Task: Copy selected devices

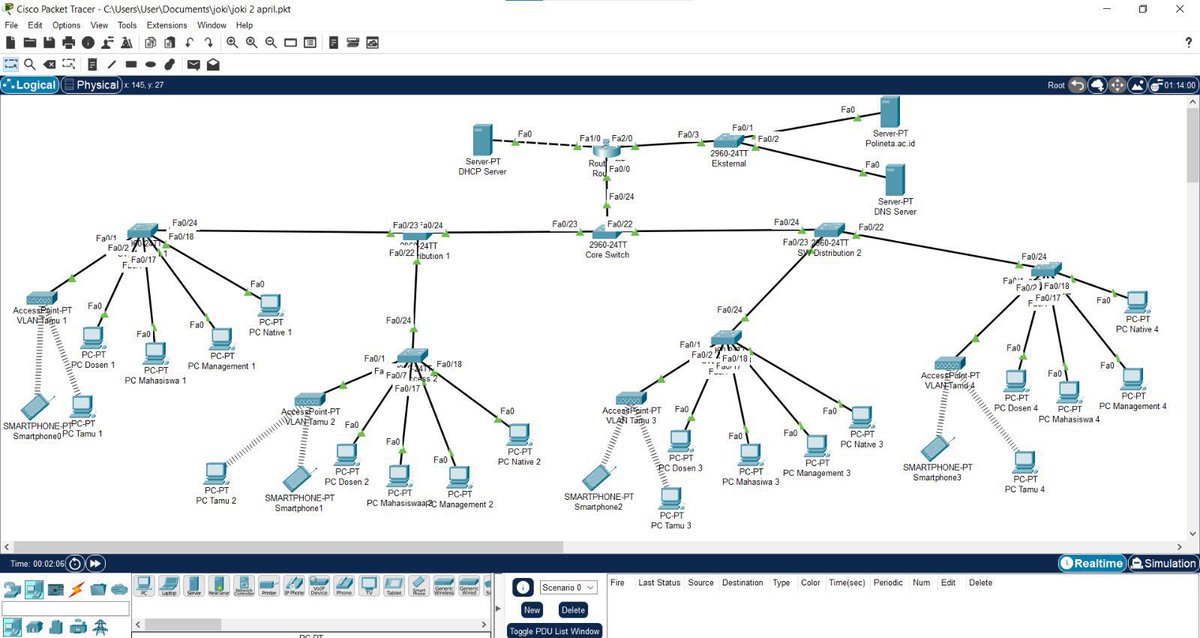Action: coord(150,43)
